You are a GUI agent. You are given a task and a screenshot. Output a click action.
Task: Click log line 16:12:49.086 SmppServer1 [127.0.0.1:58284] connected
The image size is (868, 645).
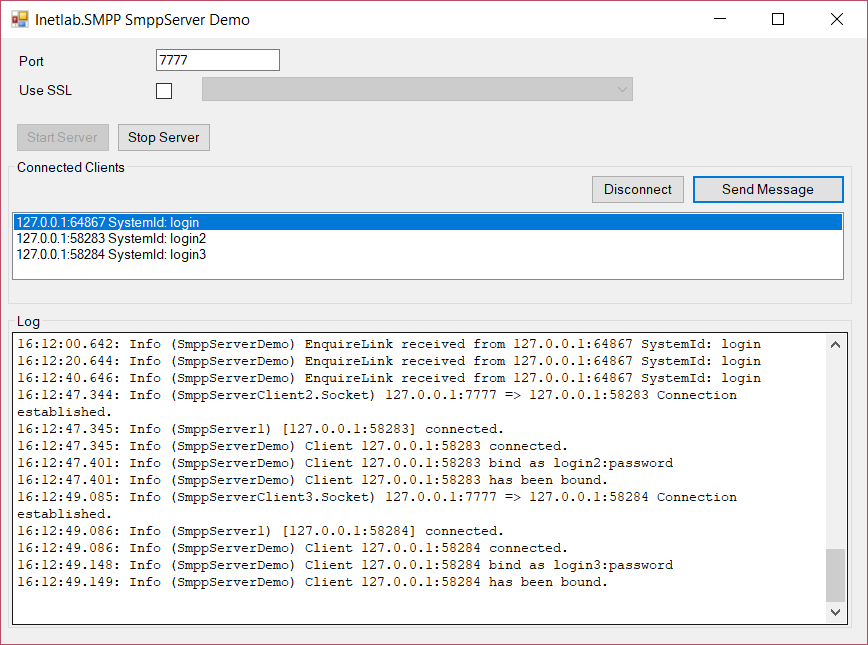pyautogui.click(x=260, y=531)
